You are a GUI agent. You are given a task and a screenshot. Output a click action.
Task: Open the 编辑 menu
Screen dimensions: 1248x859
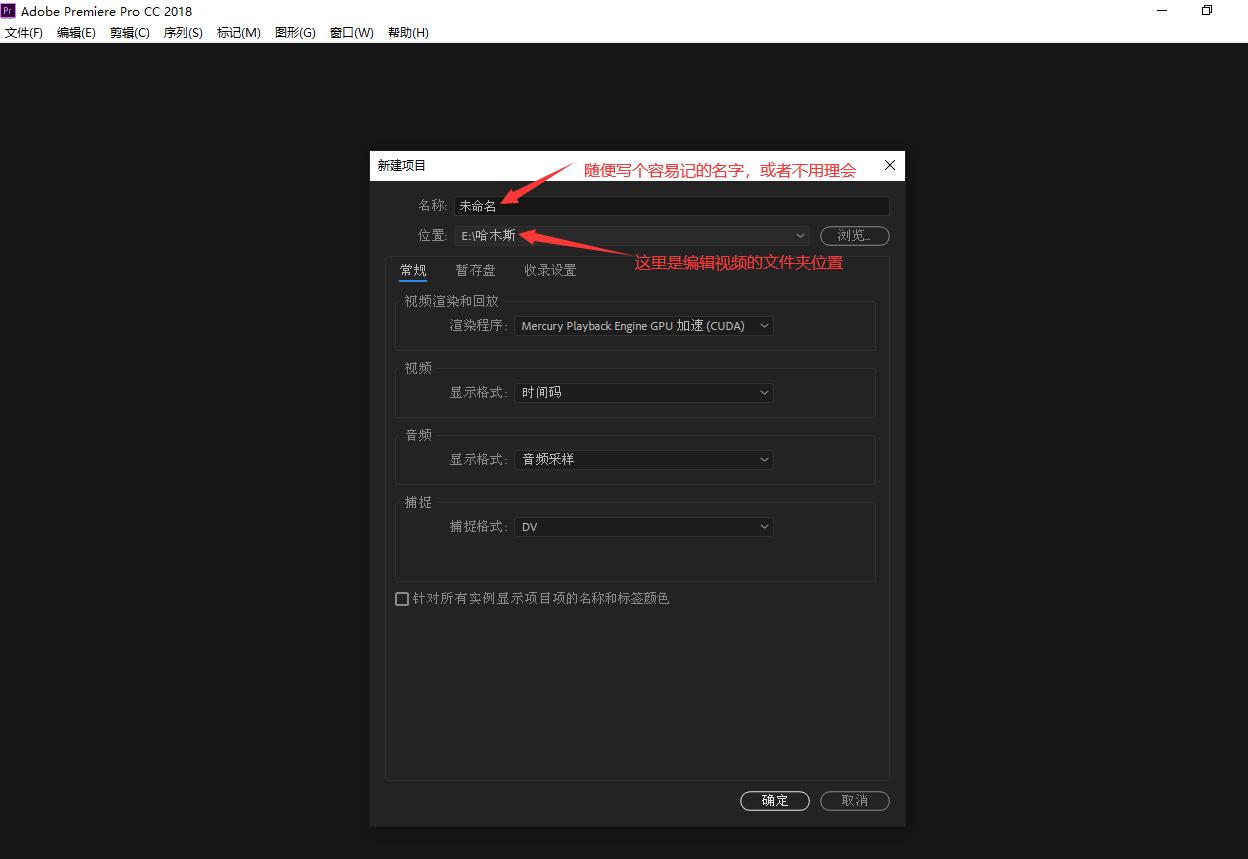(76, 32)
